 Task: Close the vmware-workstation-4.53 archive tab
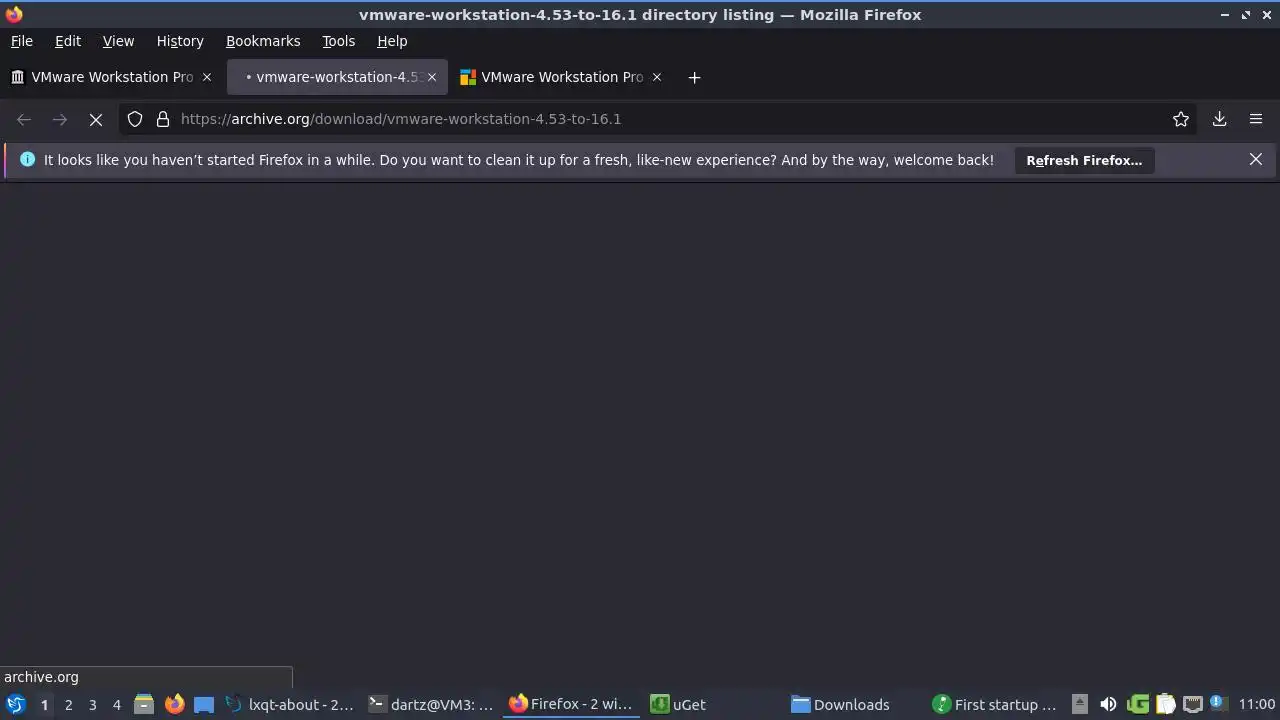coord(432,77)
